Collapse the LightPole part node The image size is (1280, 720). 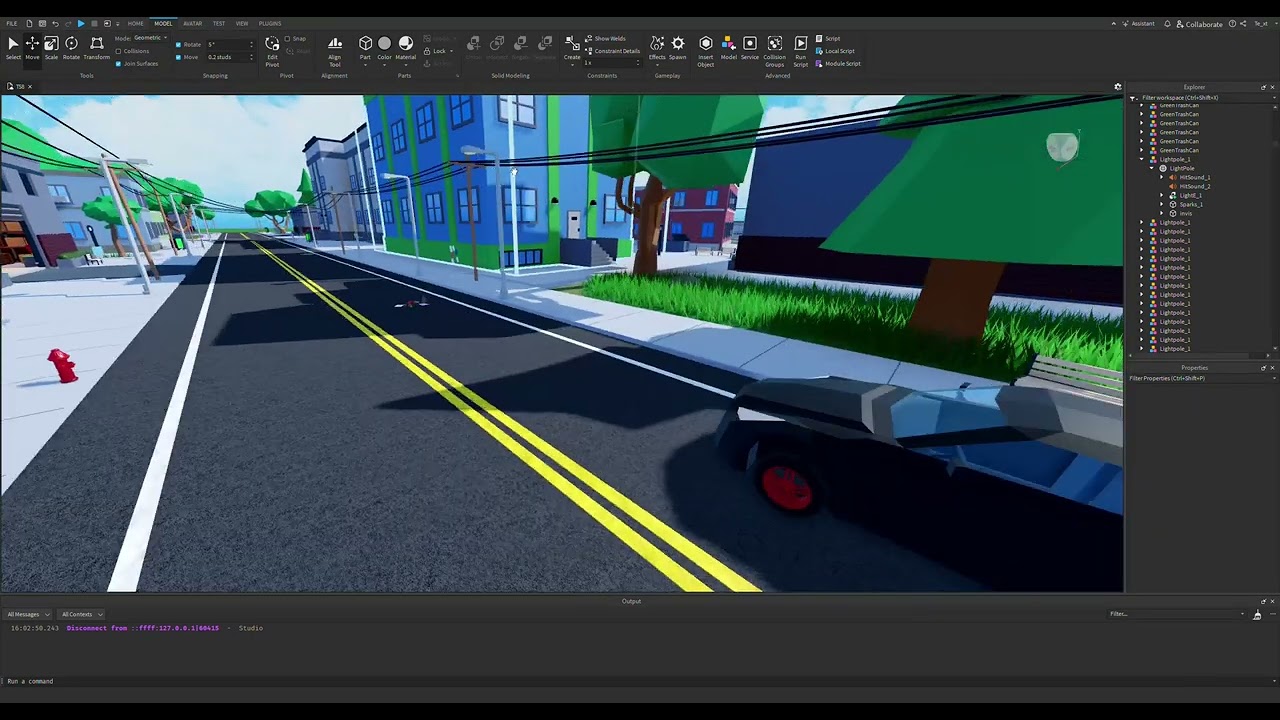coord(1152,168)
